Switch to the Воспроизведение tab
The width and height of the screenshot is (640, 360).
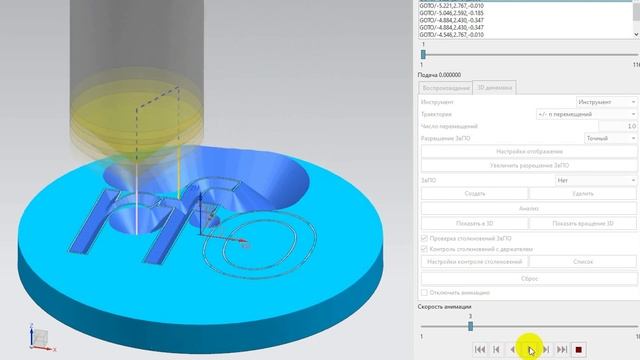coord(445,88)
